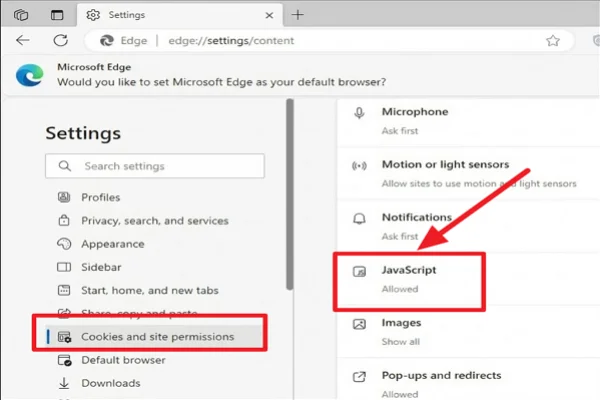This screenshot has height=400, width=600.
Task: Open Microphone permission
Action: click(468, 122)
